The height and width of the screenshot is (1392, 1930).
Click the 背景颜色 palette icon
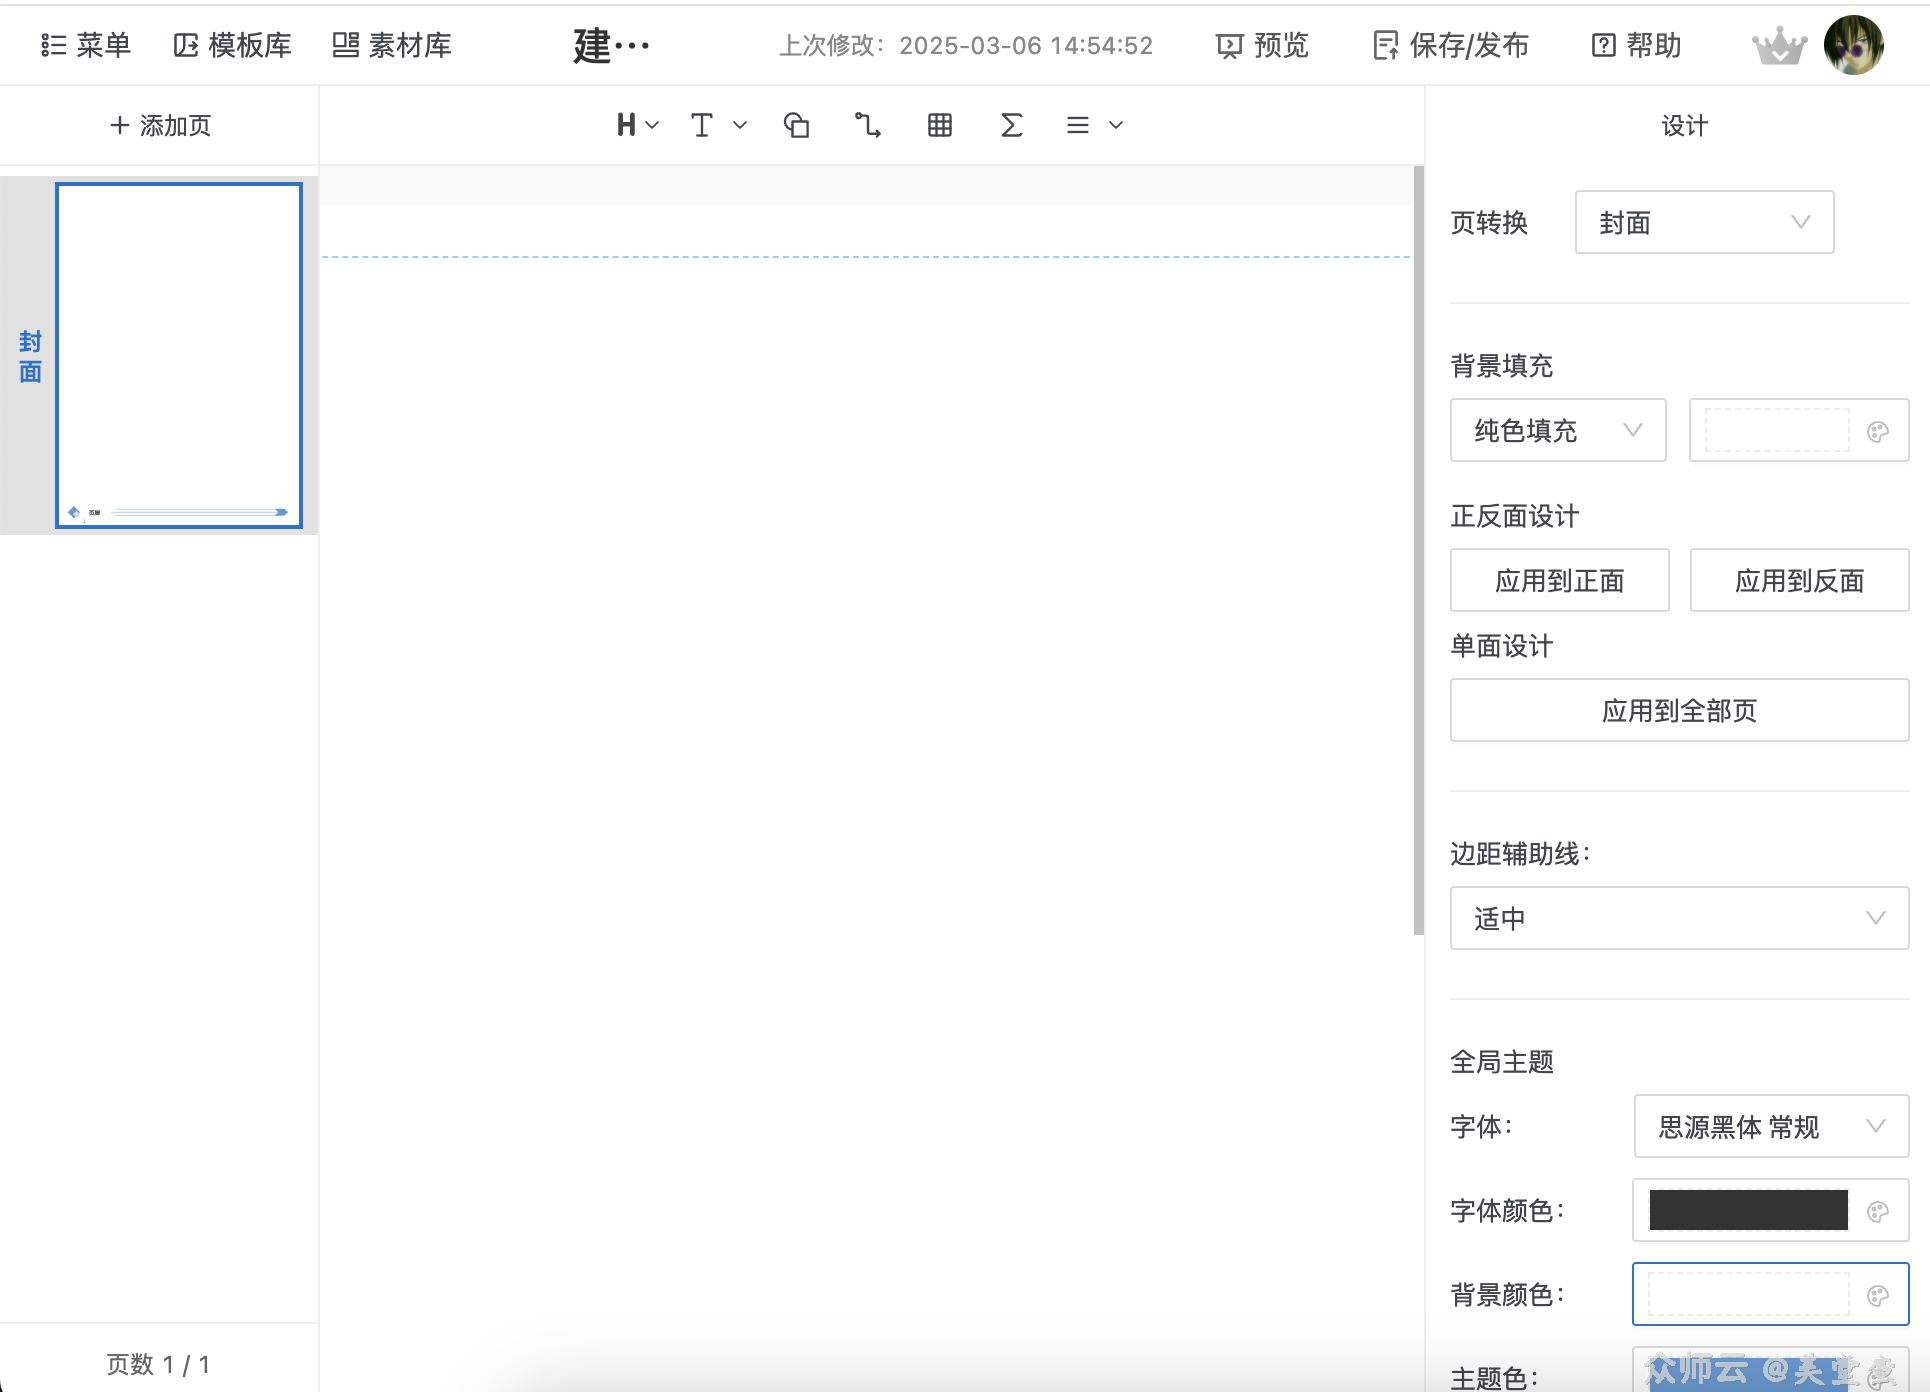1878,1295
